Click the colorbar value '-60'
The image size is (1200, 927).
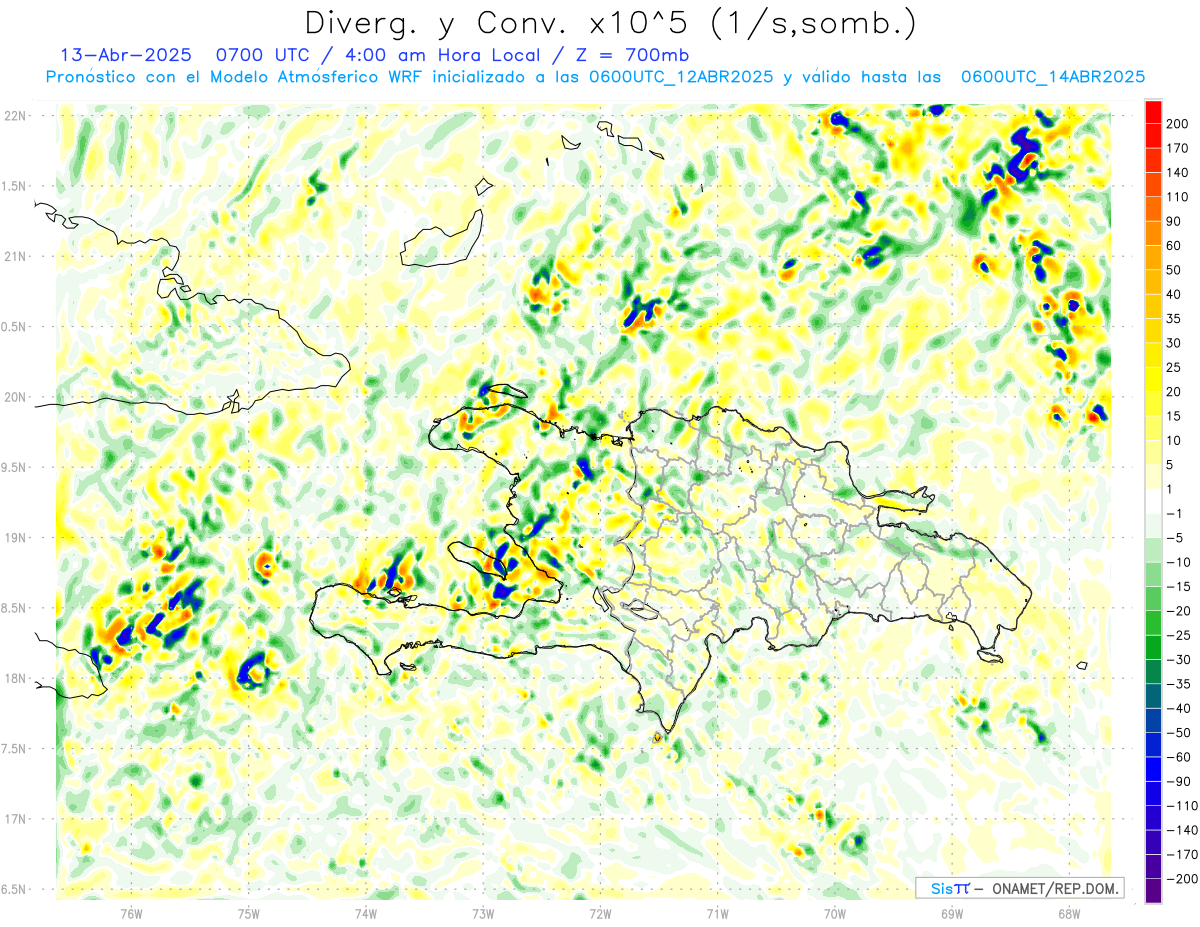point(1178,756)
